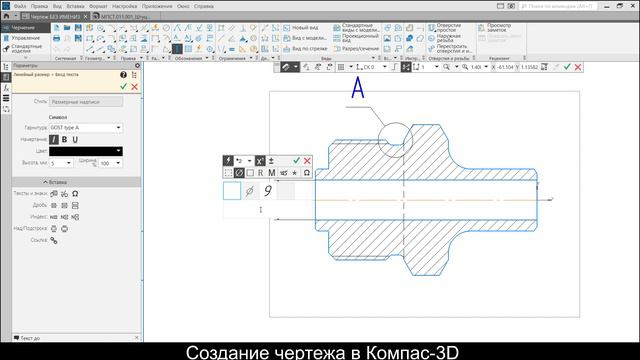The width and height of the screenshot is (640, 360).
Task: Toggle underline text style
Action: pos(75,140)
